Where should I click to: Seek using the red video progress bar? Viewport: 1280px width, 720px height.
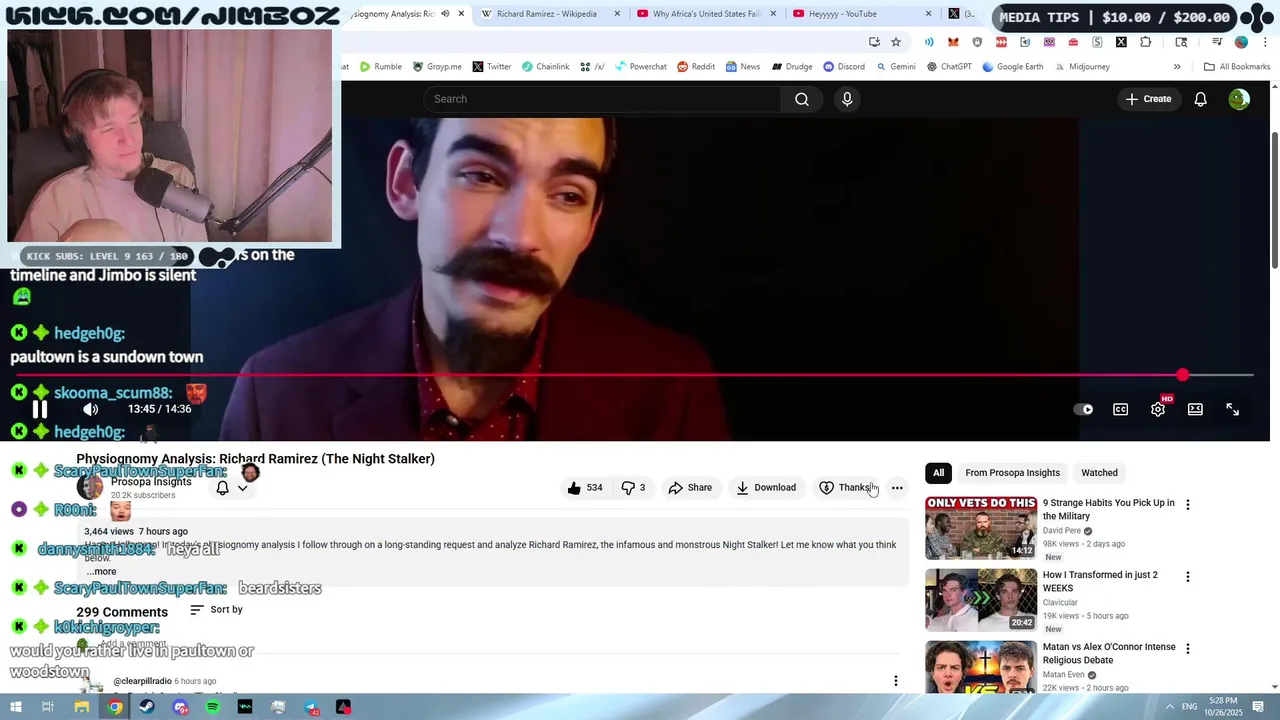coord(634,375)
